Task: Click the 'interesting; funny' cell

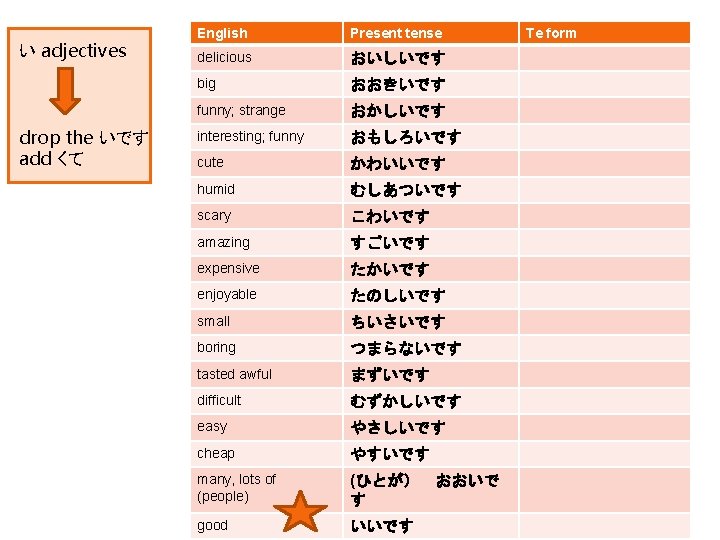Action: pos(266,137)
